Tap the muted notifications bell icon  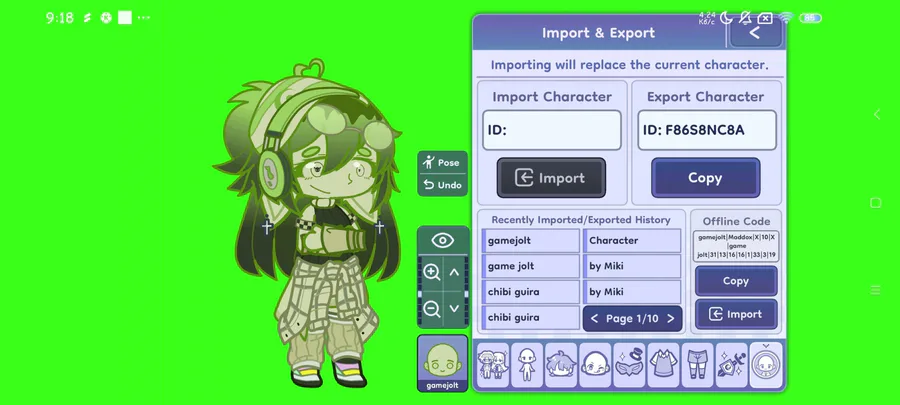click(746, 18)
